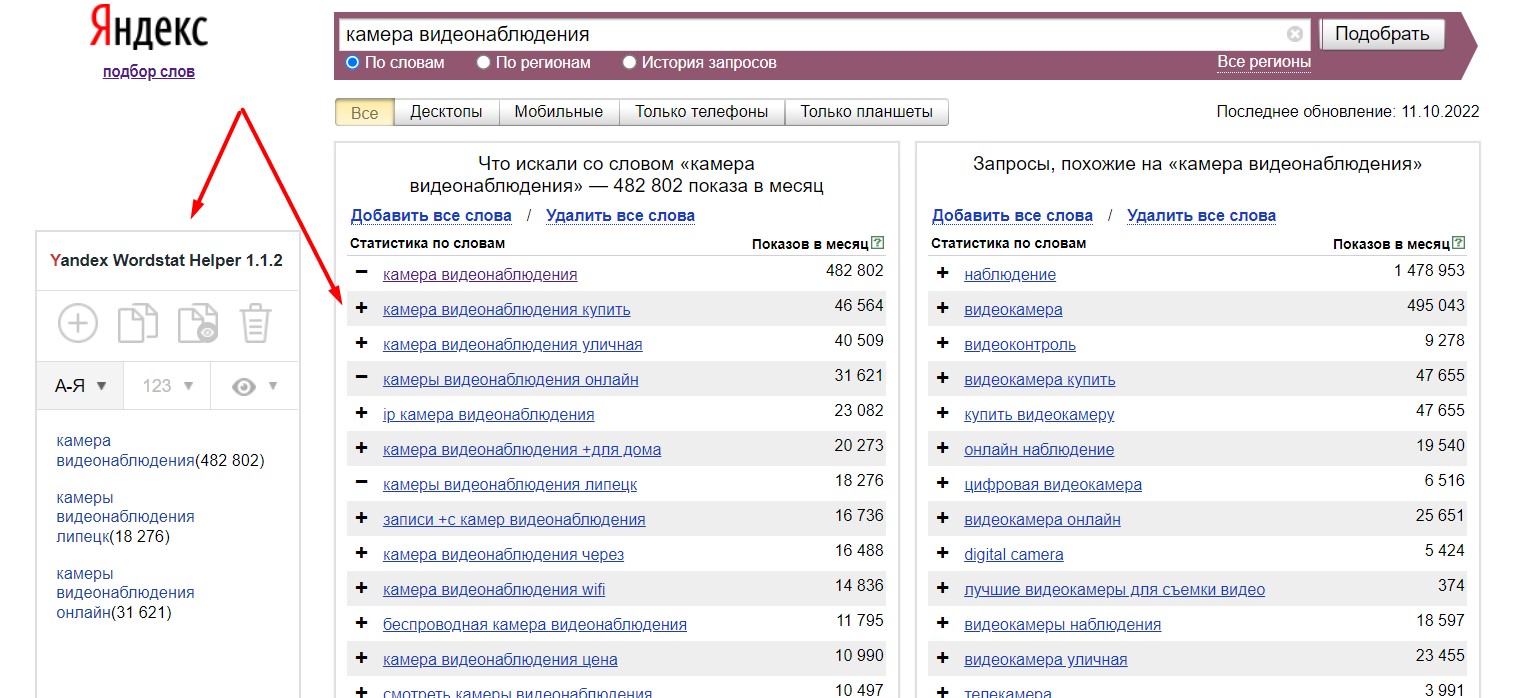Select the По словам radio button
This screenshot has height=698, width=1535.
[352, 62]
